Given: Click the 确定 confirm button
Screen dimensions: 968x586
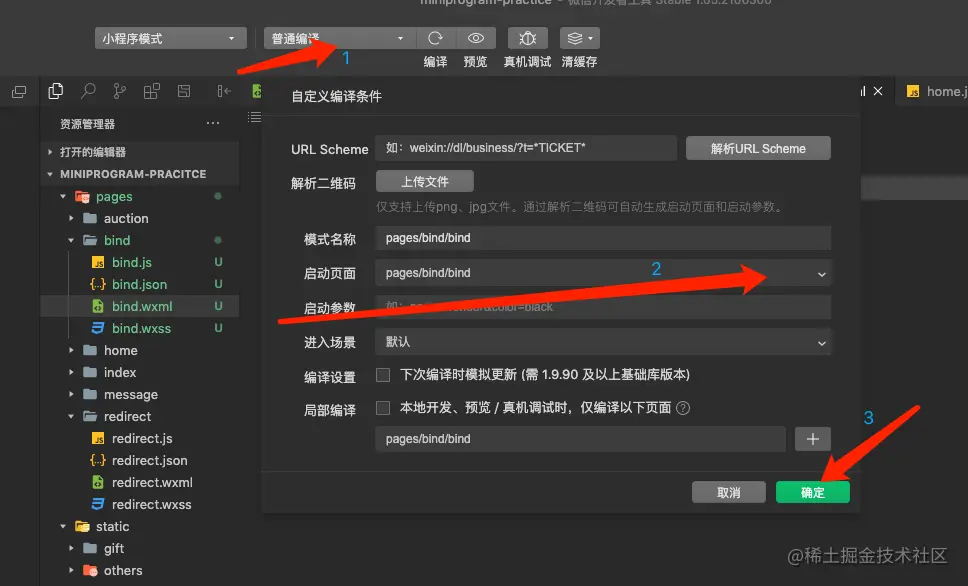Looking at the screenshot, I should pyautogui.click(x=812, y=491).
